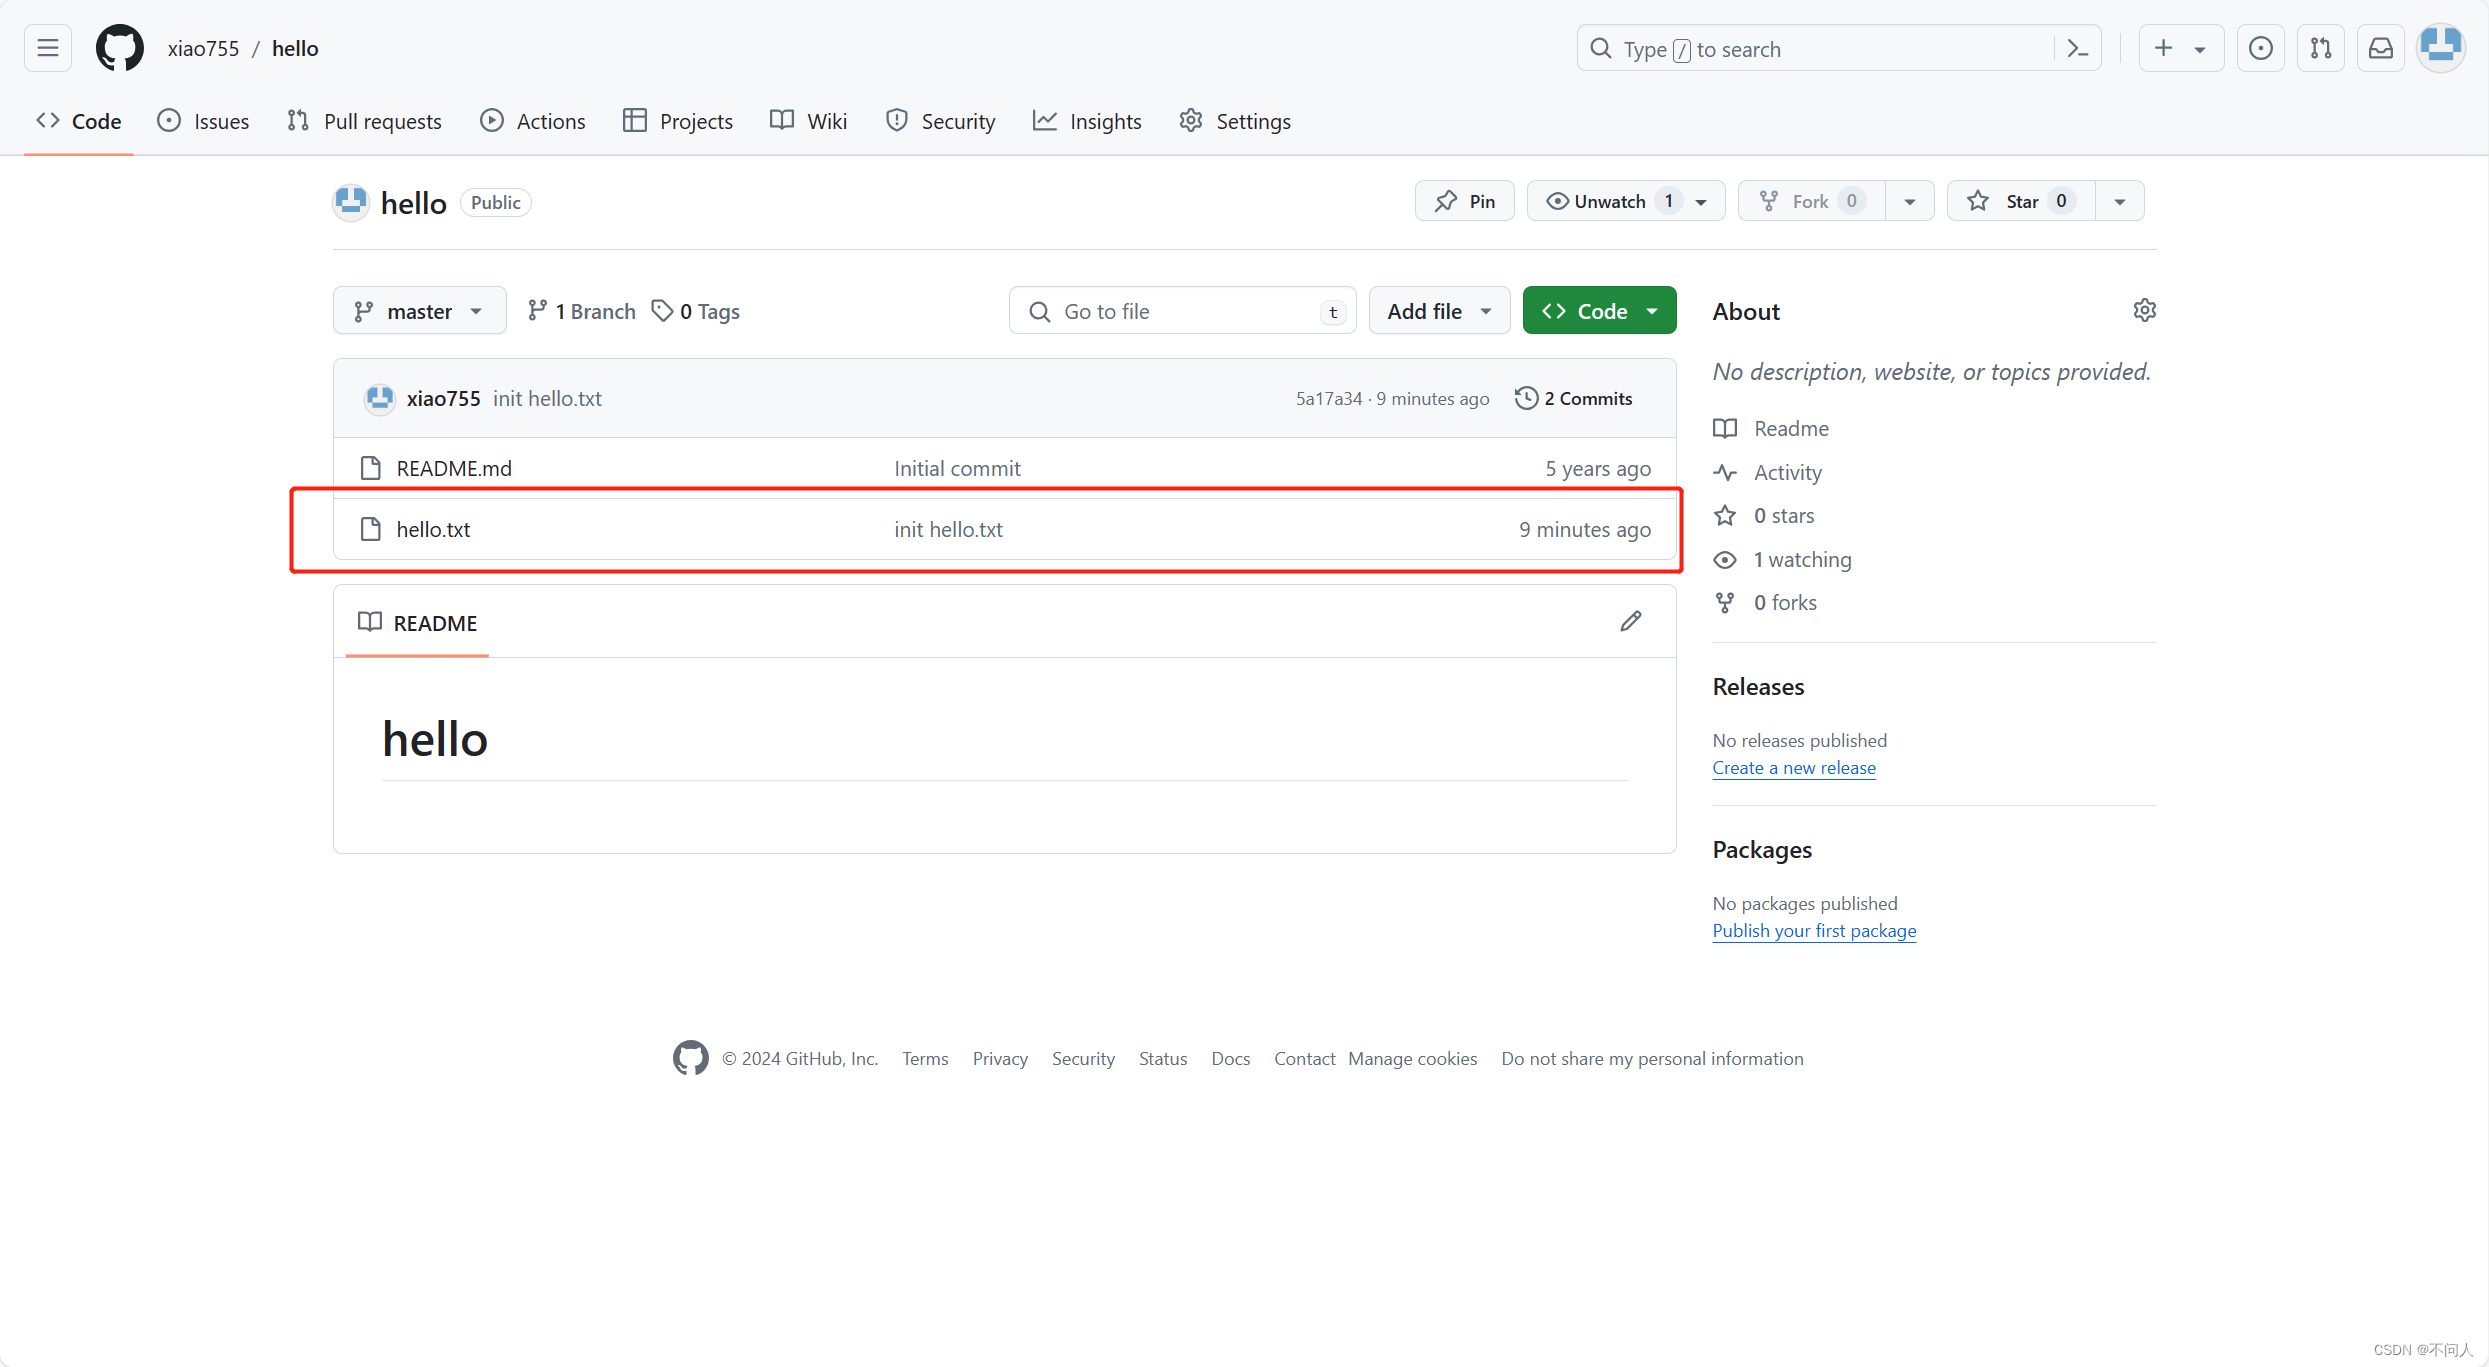The width and height of the screenshot is (2489, 1367).
Task: Open the footer GitHub logo
Action: (690, 1058)
